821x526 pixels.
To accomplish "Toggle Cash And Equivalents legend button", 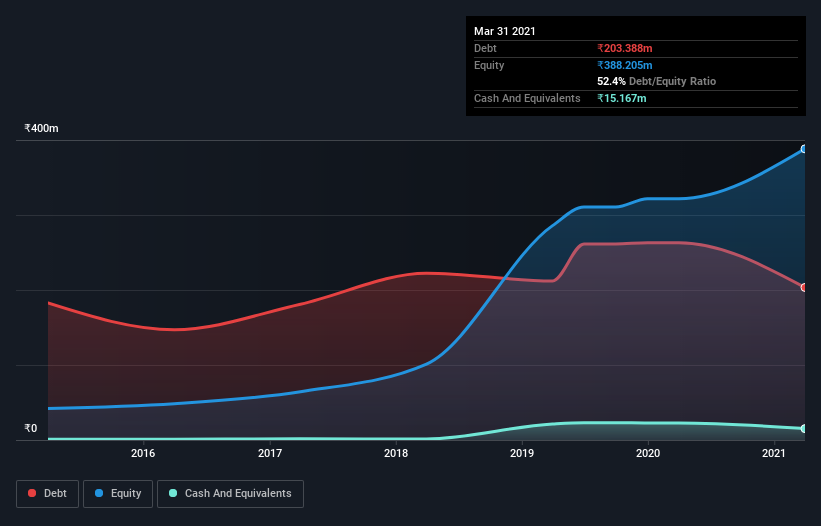I will [x=230, y=494].
